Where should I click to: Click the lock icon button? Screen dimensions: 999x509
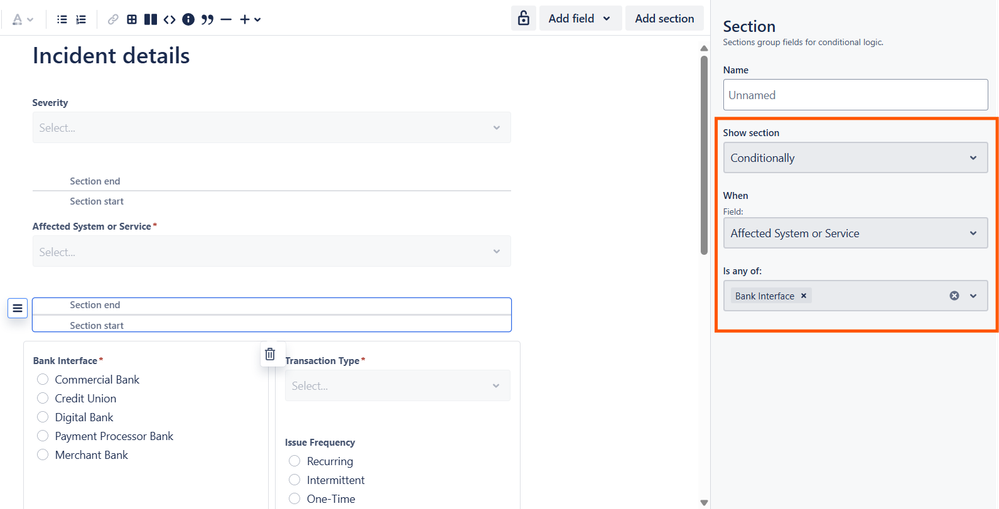pos(524,18)
